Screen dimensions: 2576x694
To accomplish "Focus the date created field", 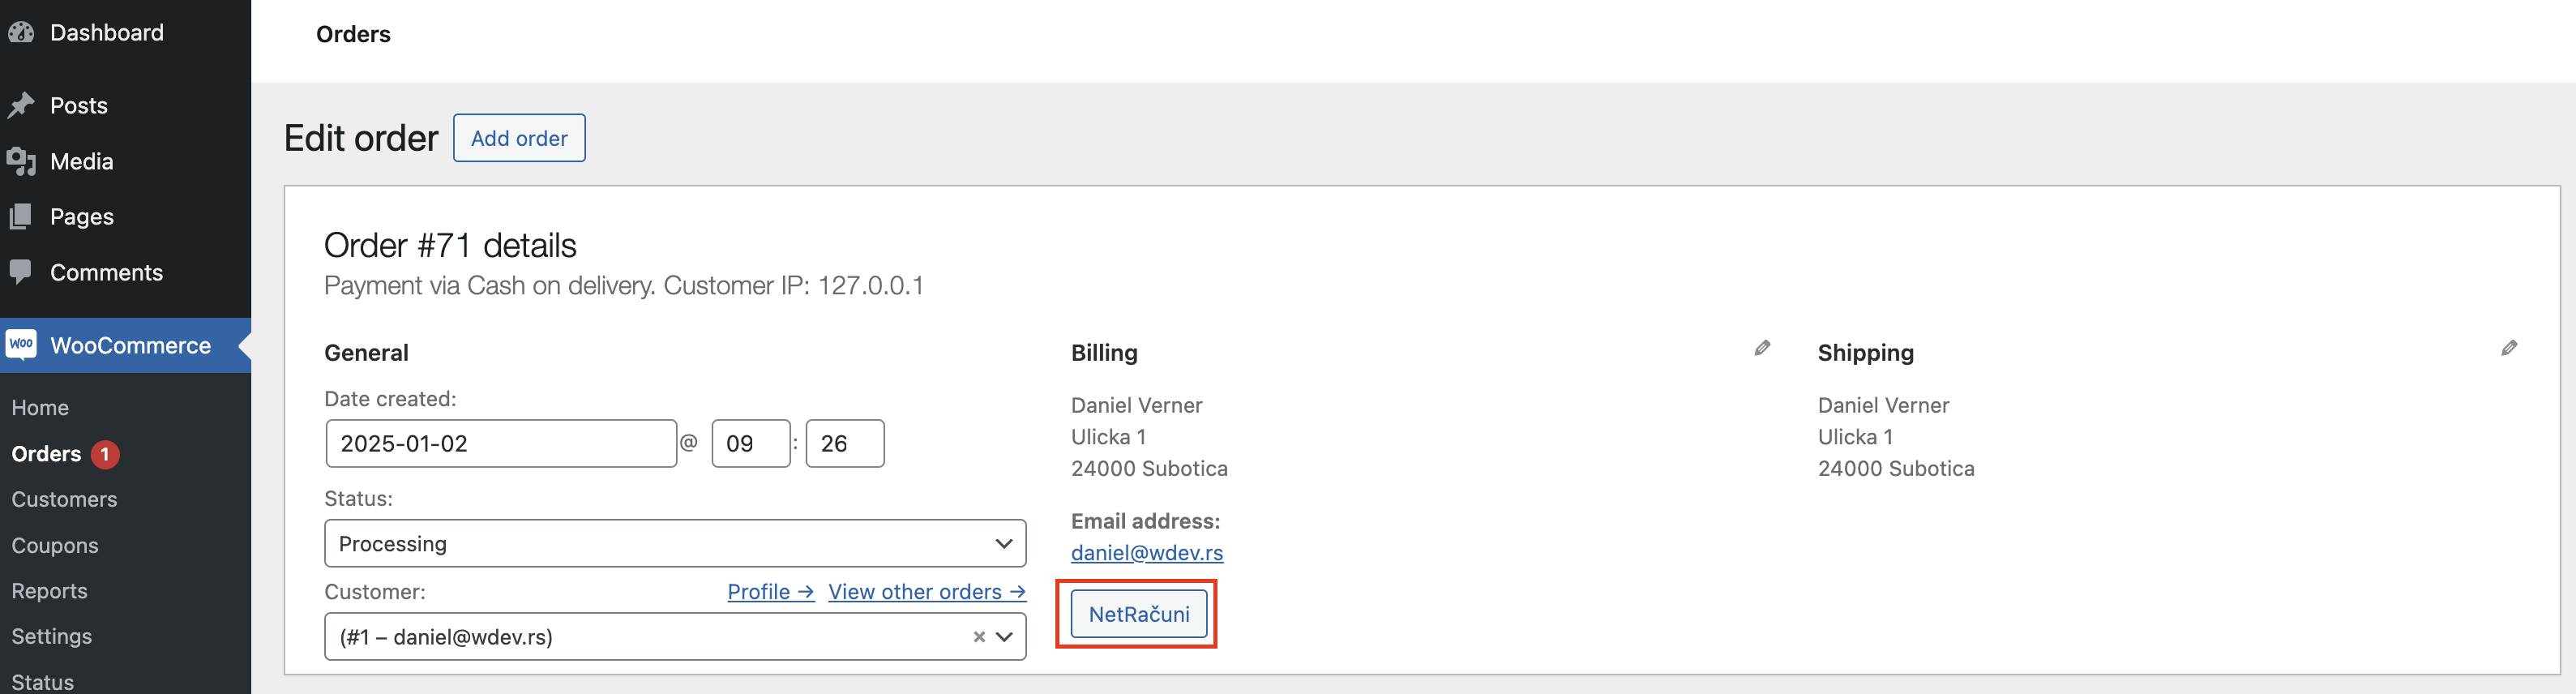I will click(x=501, y=443).
